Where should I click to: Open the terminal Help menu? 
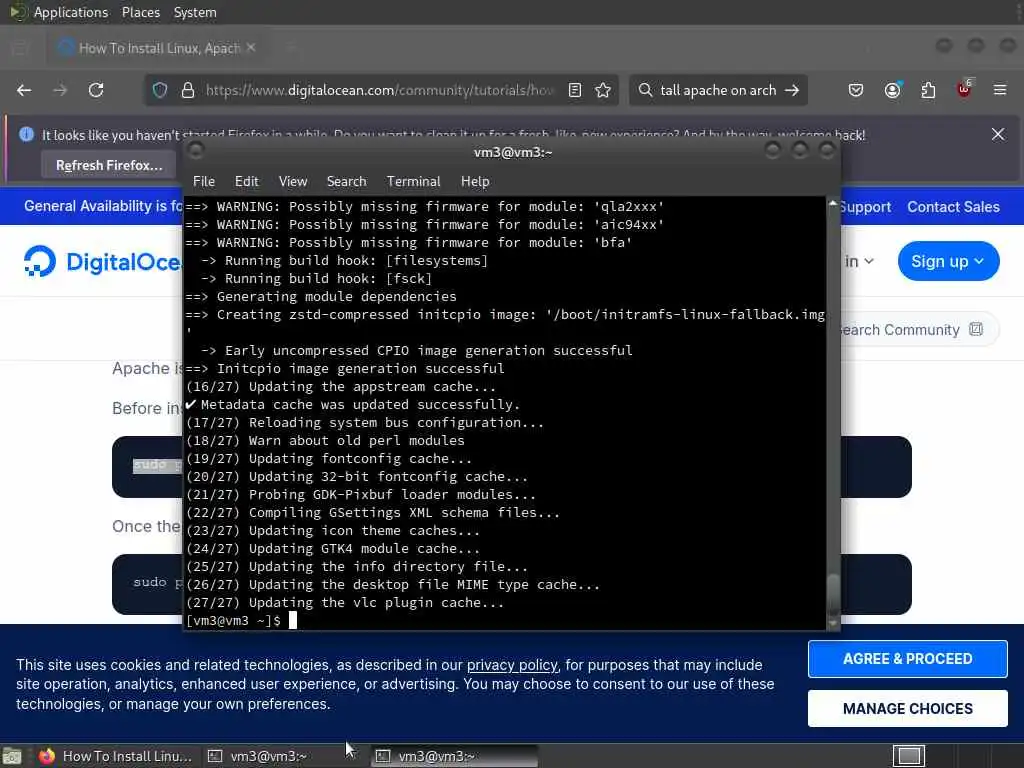coord(475,182)
